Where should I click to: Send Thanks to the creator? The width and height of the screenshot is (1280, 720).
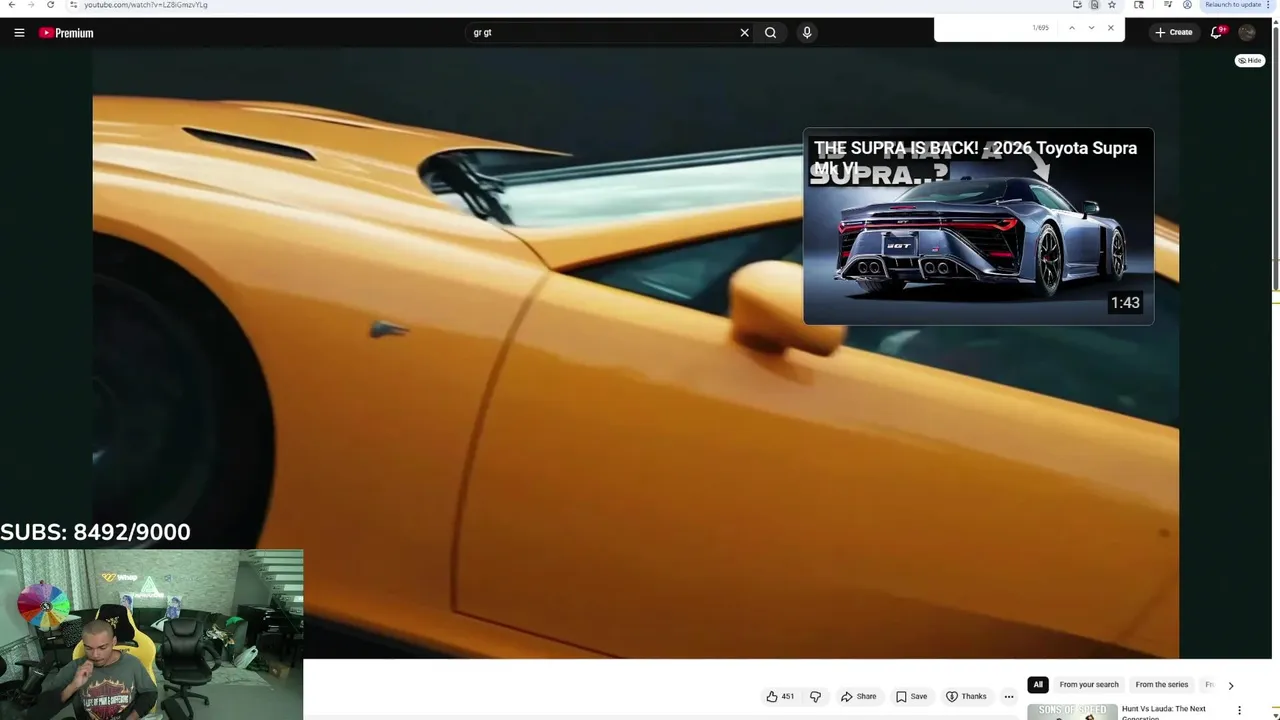(x=966, y=697)
